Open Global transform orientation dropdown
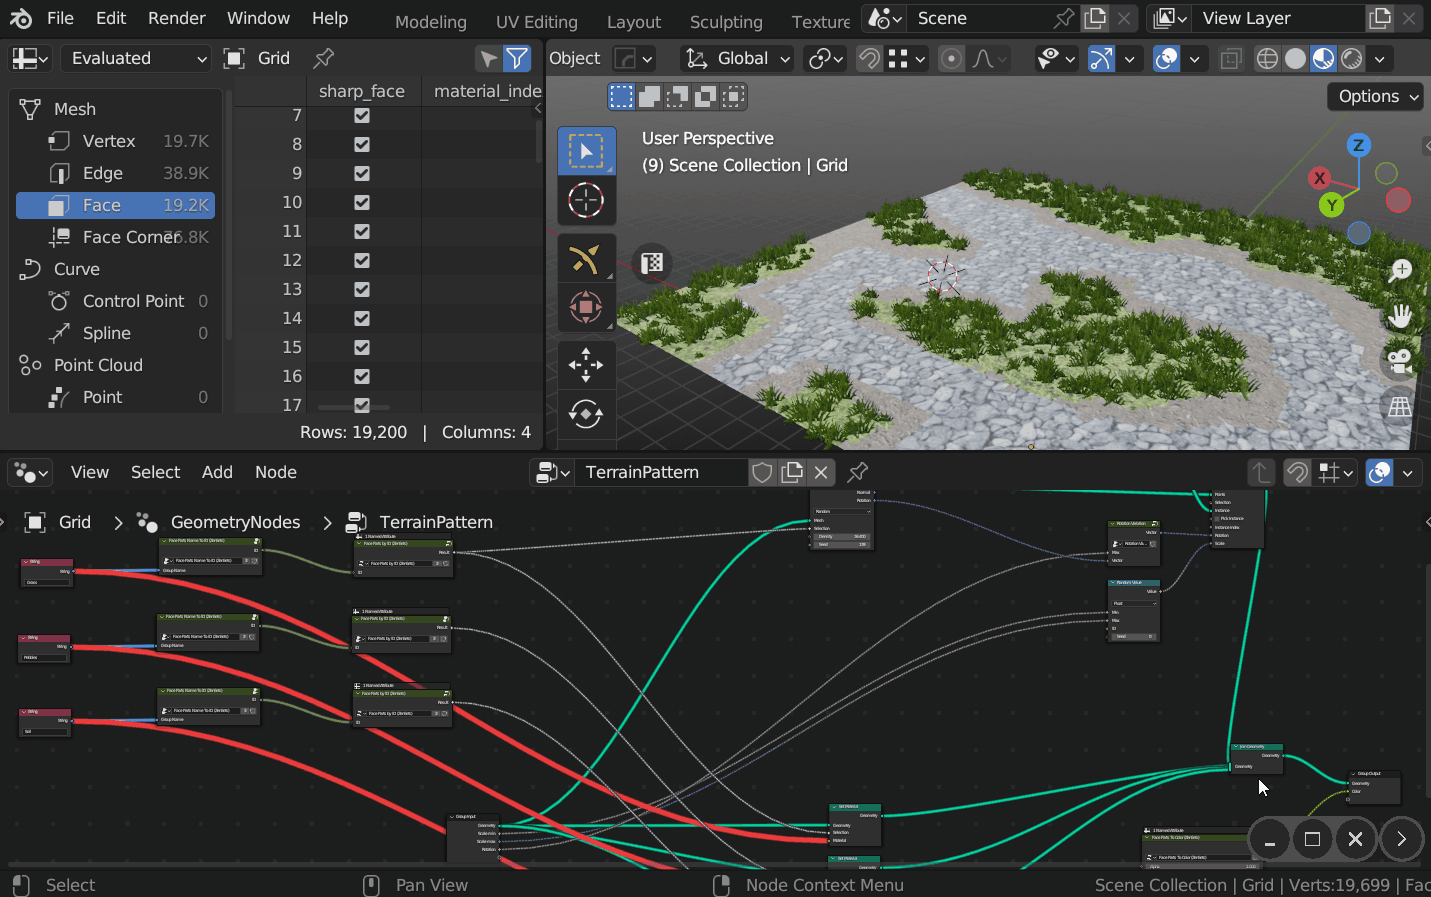Screen dimensions: 1431x897 point(736,58)
